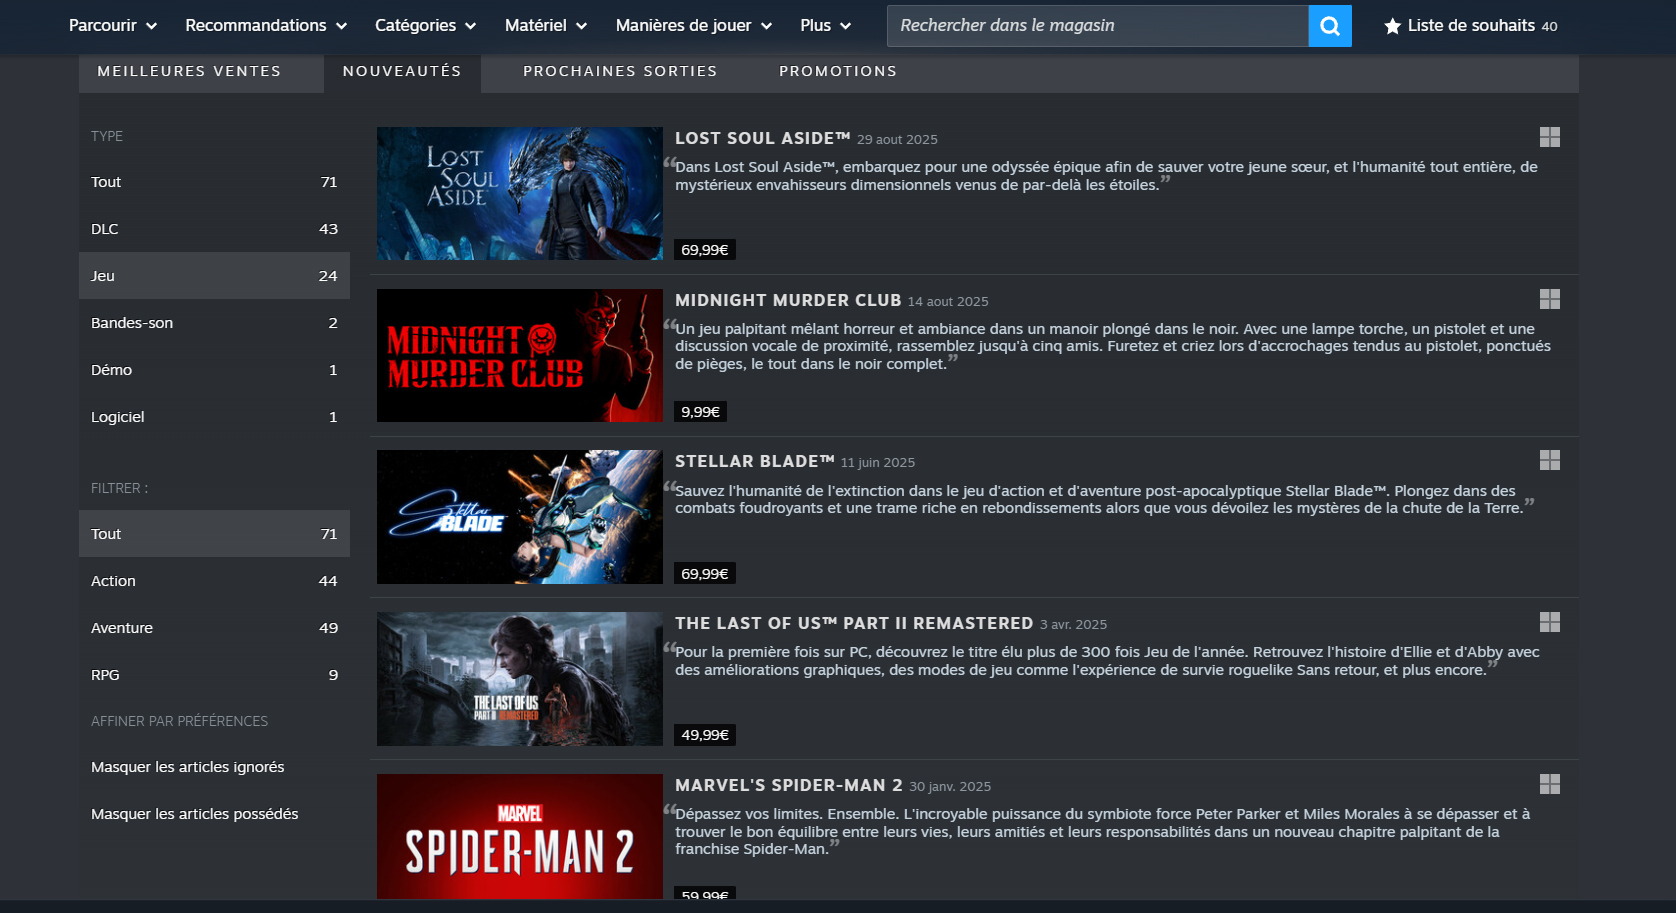Image resolution: width=1676 pixels, height=913 pixels.
Task: Click the 9,99€ price of Midnight Murder Club
Action: (x=700, y=412)
